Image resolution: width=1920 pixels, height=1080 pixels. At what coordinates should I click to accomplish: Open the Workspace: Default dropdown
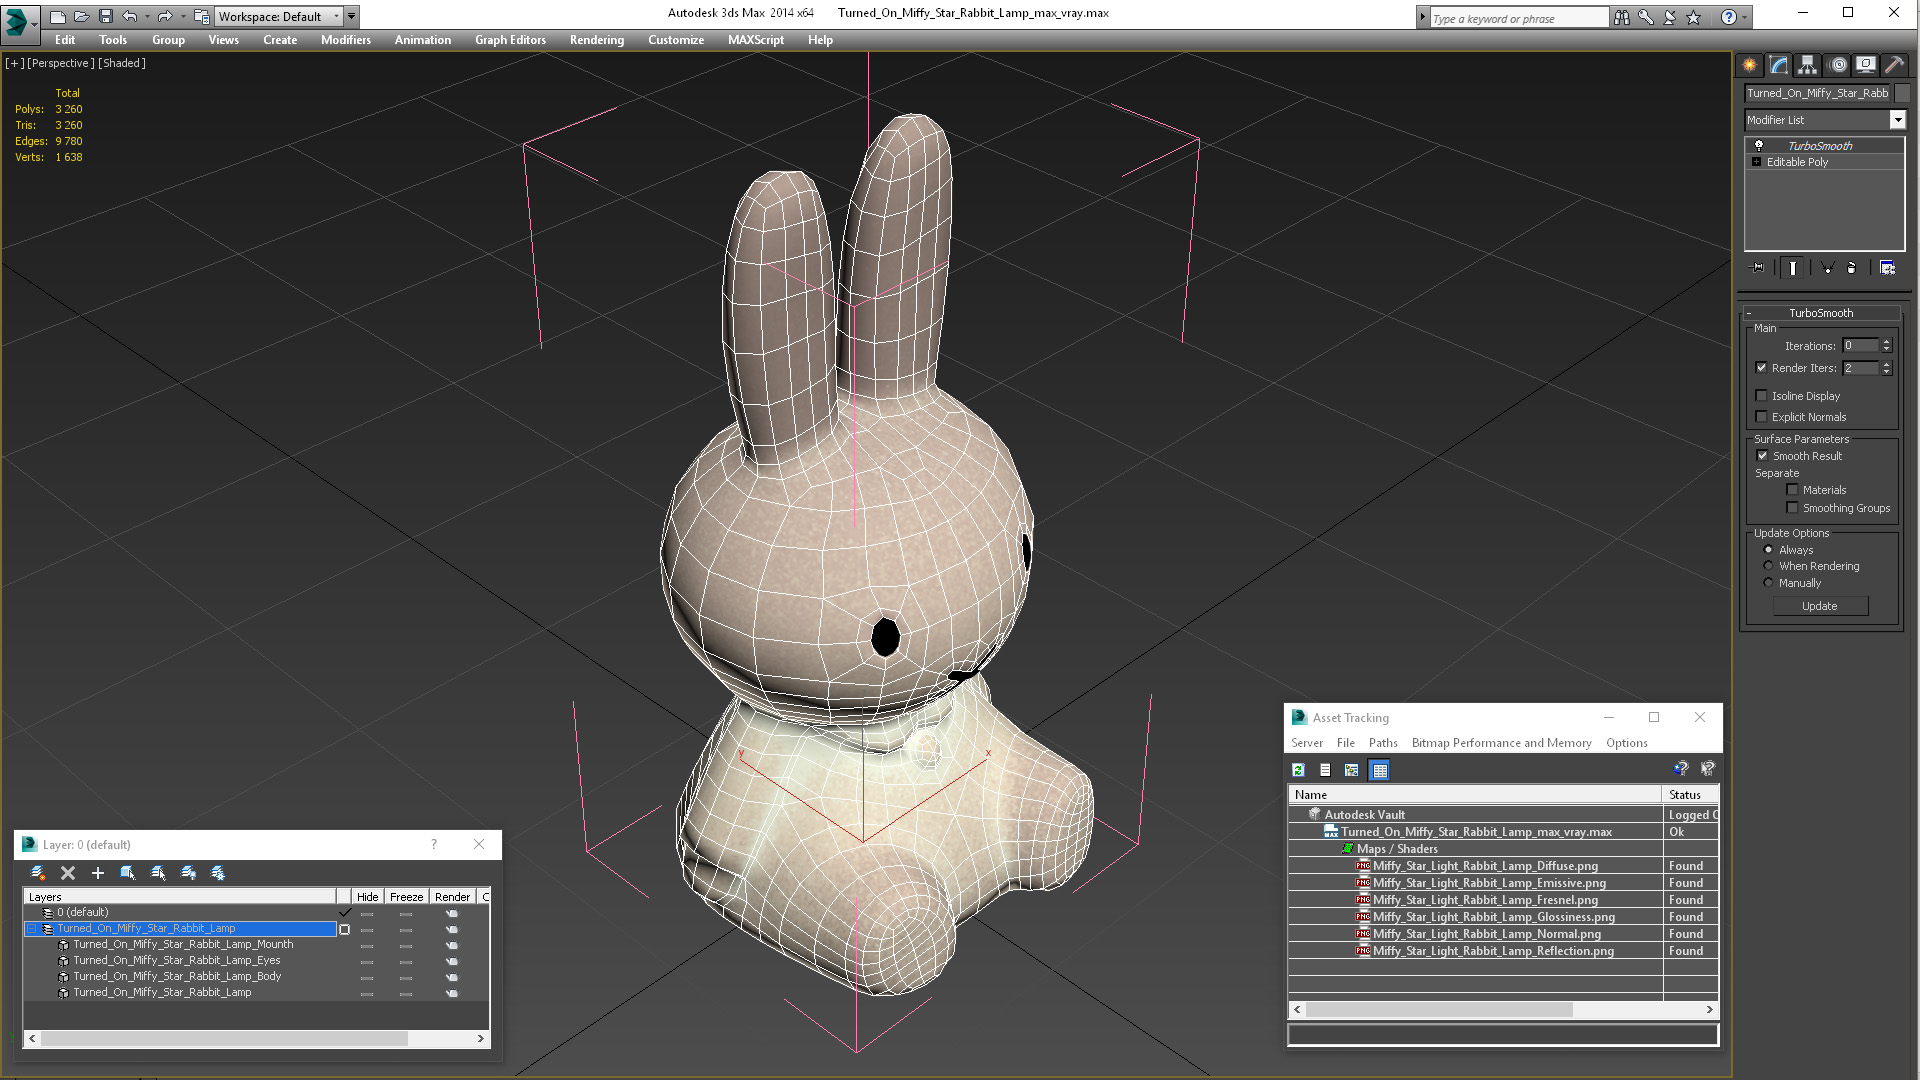tap(280, 16)
